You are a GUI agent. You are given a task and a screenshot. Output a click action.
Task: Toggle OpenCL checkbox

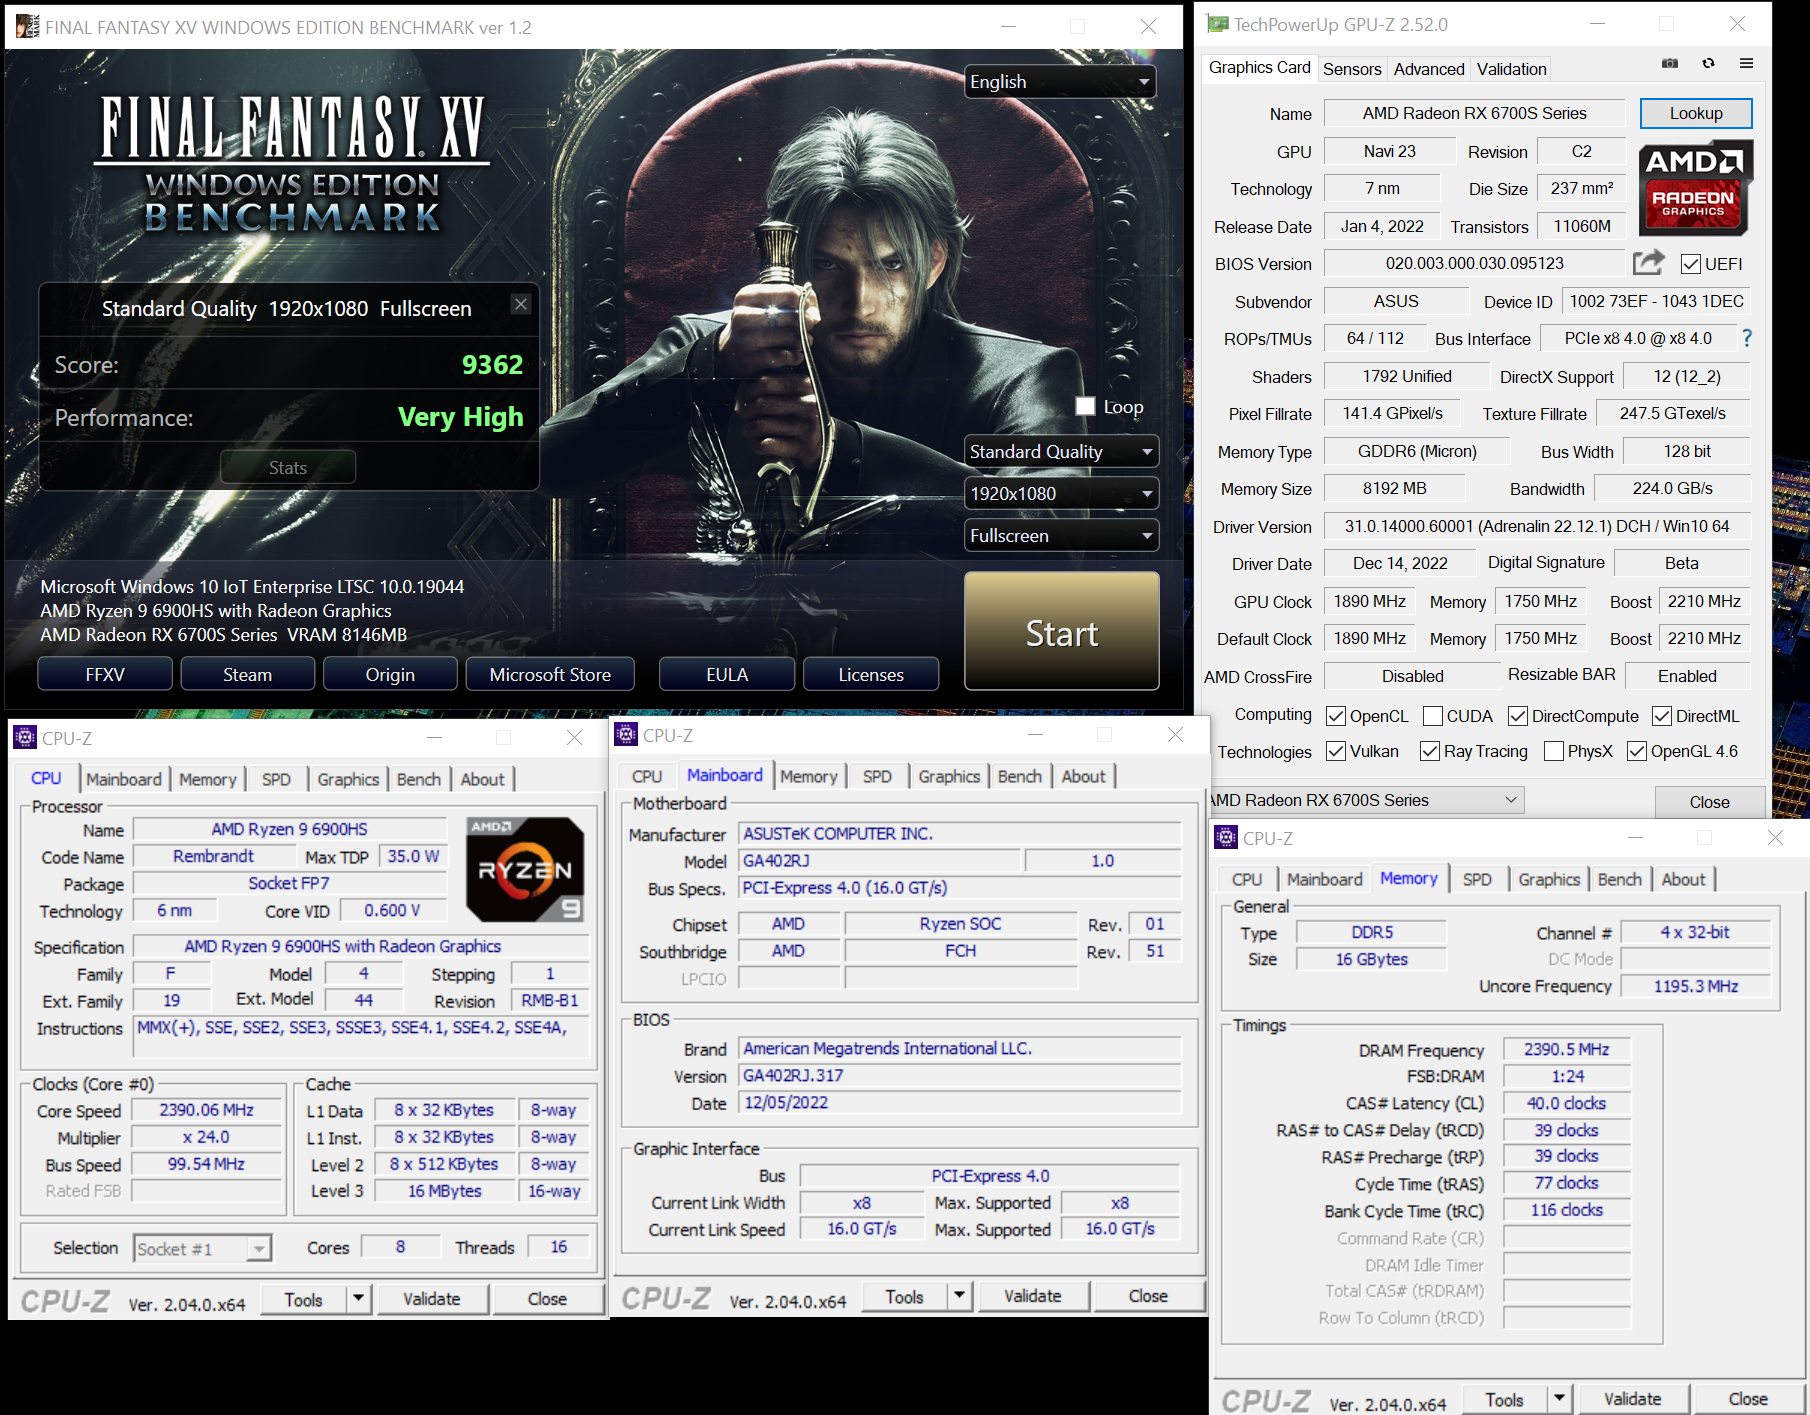1336,716
